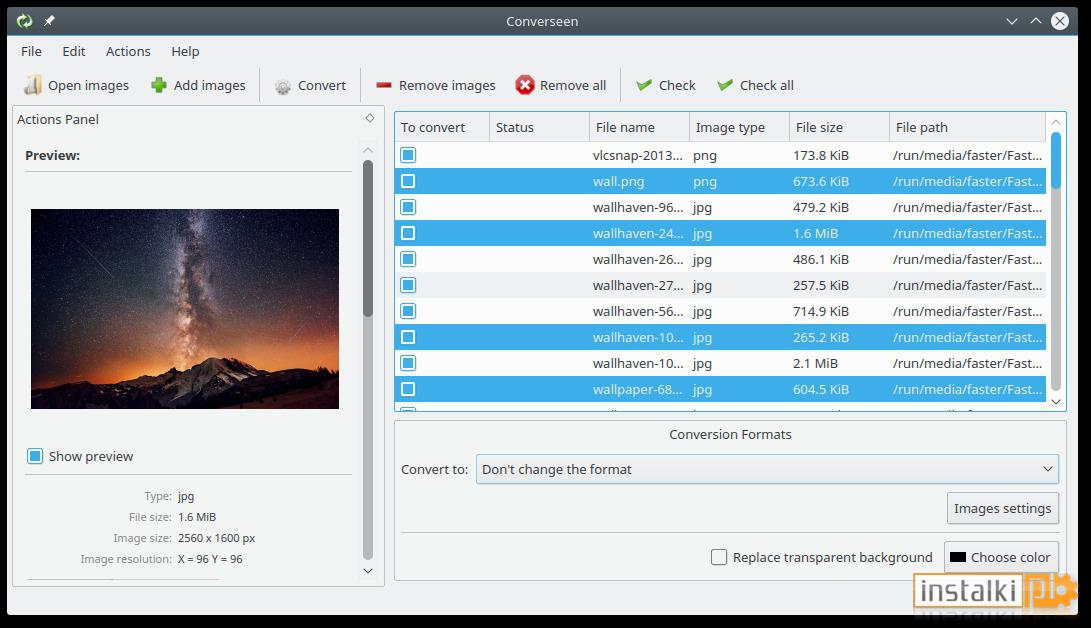Click the Check all checkmark icon
The height and width of the screenshot is (628, 1091).
tap(725, 85)
